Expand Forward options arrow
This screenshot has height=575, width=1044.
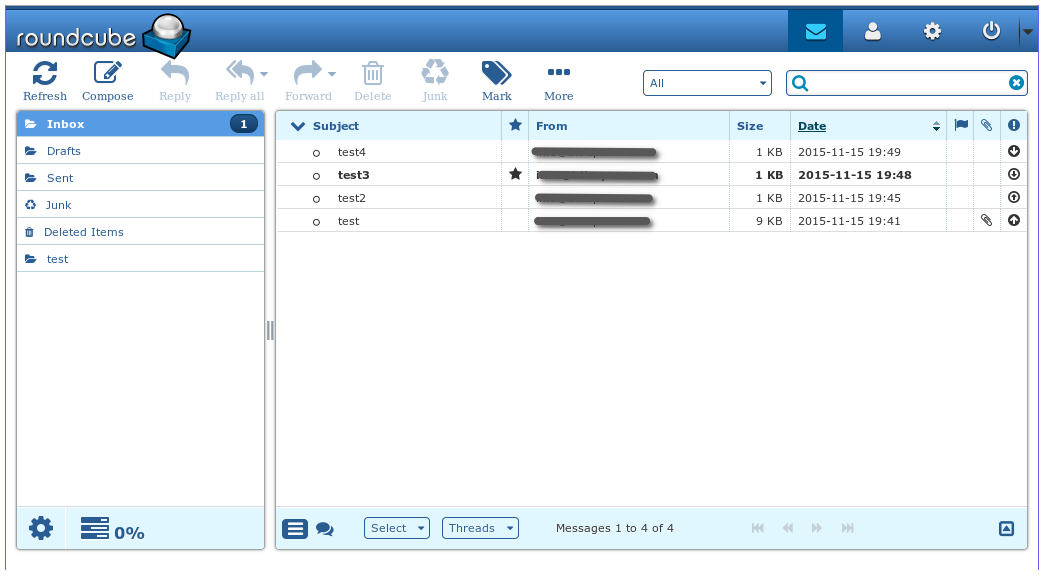pos(332,74)
